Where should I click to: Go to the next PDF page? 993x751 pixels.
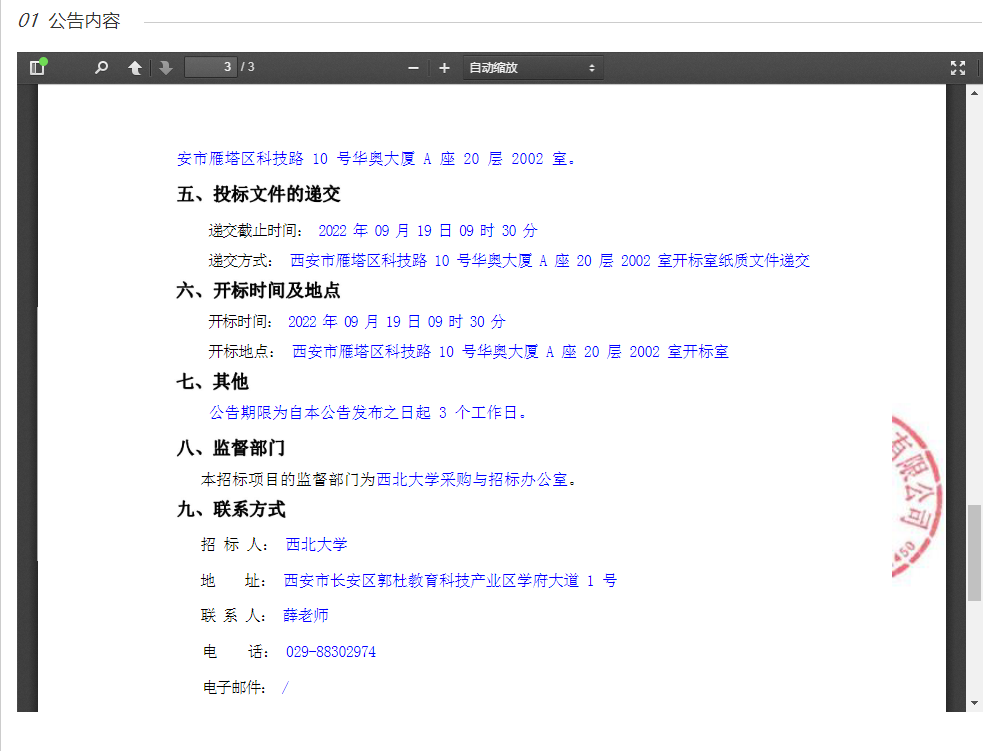[166, 68]
